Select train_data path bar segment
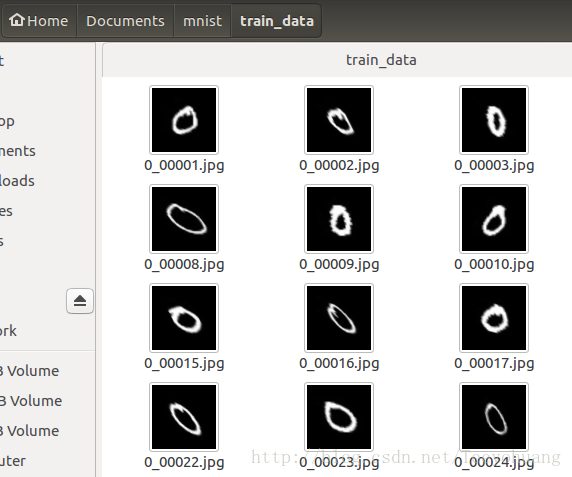This screenshot has height=477, width=572. [277, 21]
